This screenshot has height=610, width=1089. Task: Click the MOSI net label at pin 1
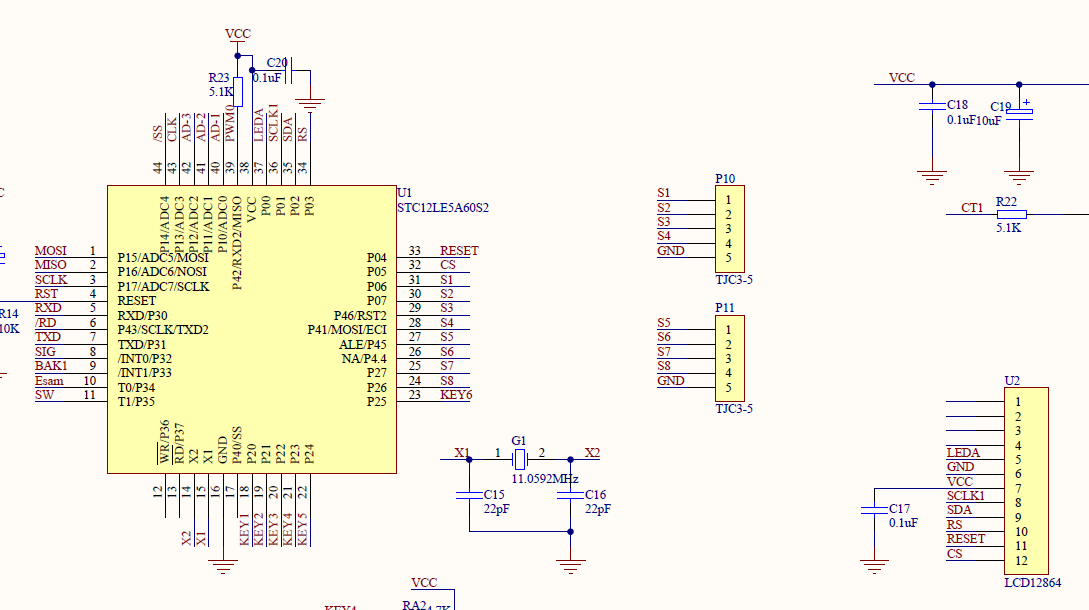coord(51,251)
